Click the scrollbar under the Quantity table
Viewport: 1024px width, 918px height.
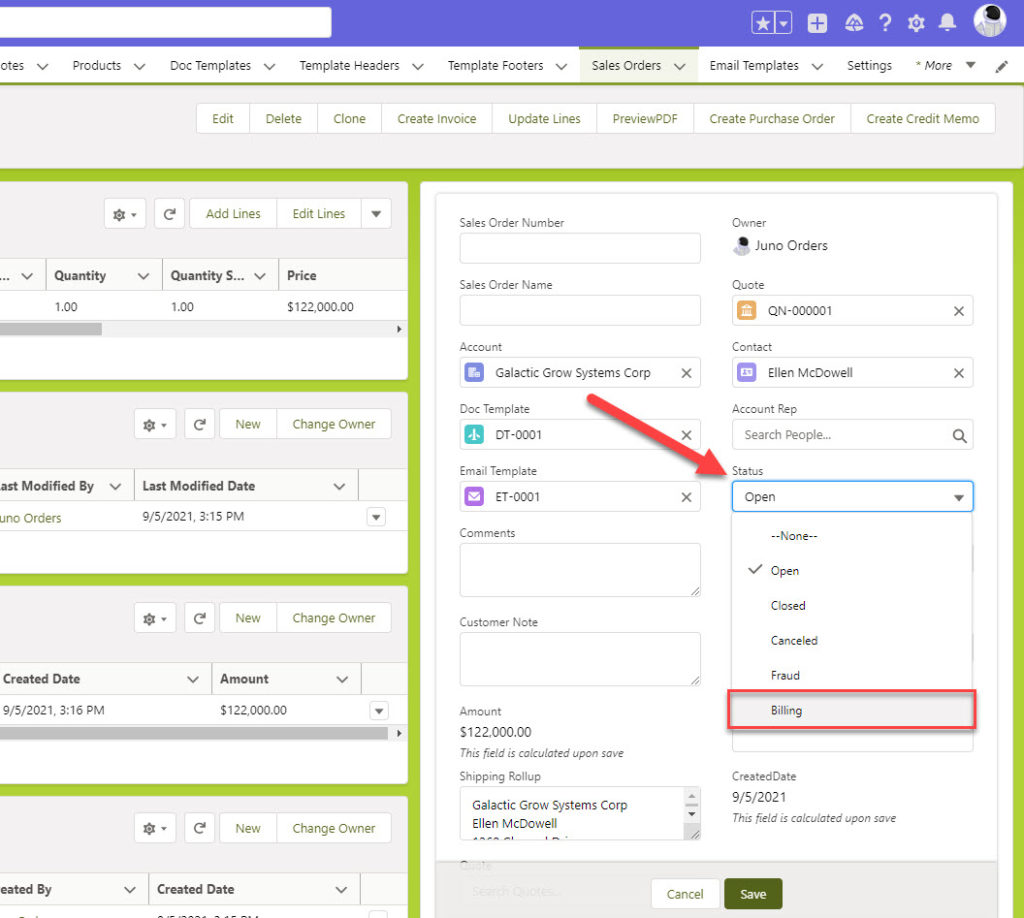pyautogui.click(x=50, y=329)
